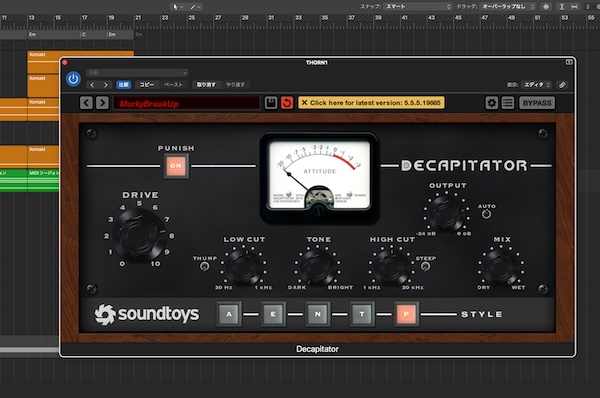This screenshot has height=398, width=600.
Task: Click bar 45 on the timeline ruler
Action: tap(458, 18)
